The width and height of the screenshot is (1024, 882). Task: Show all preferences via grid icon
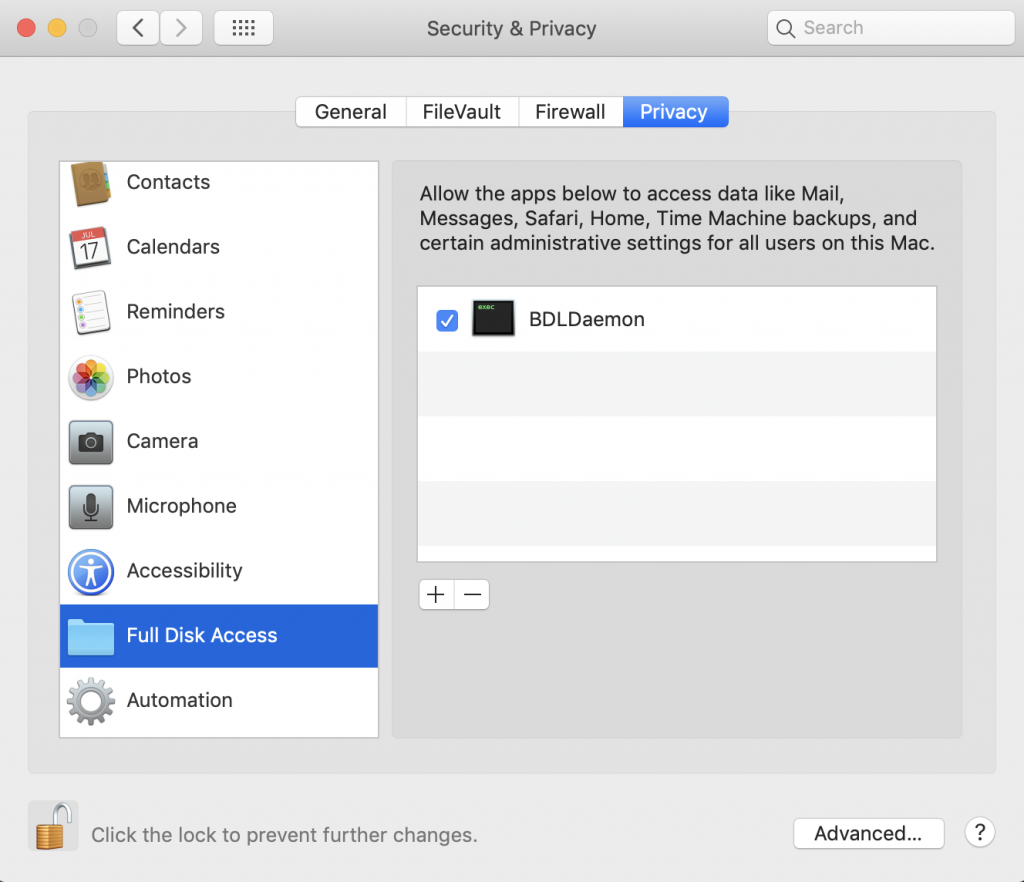[244, 28]
